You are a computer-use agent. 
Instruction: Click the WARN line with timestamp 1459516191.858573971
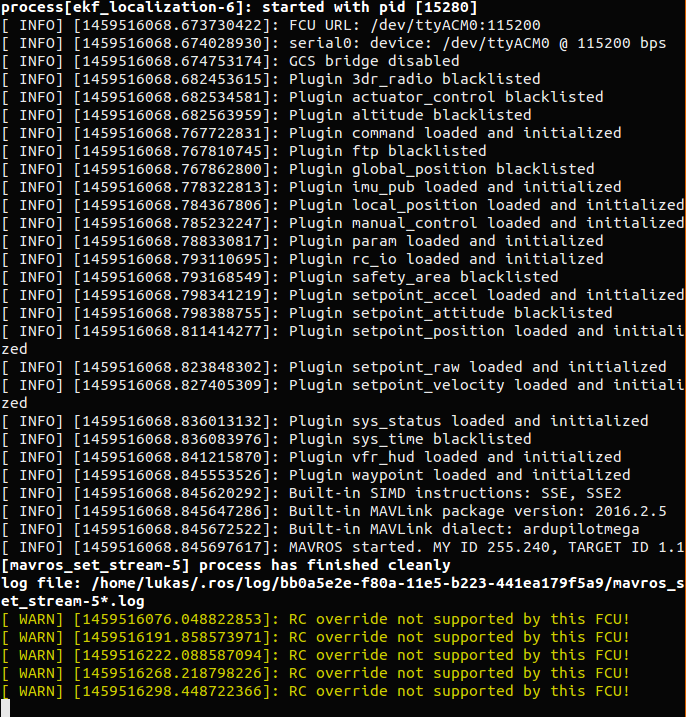coord(316,637)
